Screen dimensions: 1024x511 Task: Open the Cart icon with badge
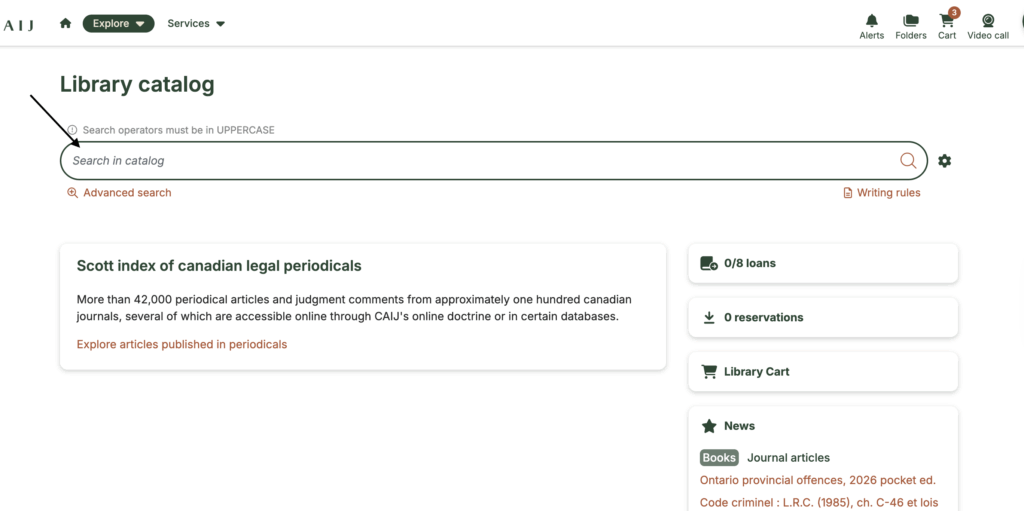point(946,21)
